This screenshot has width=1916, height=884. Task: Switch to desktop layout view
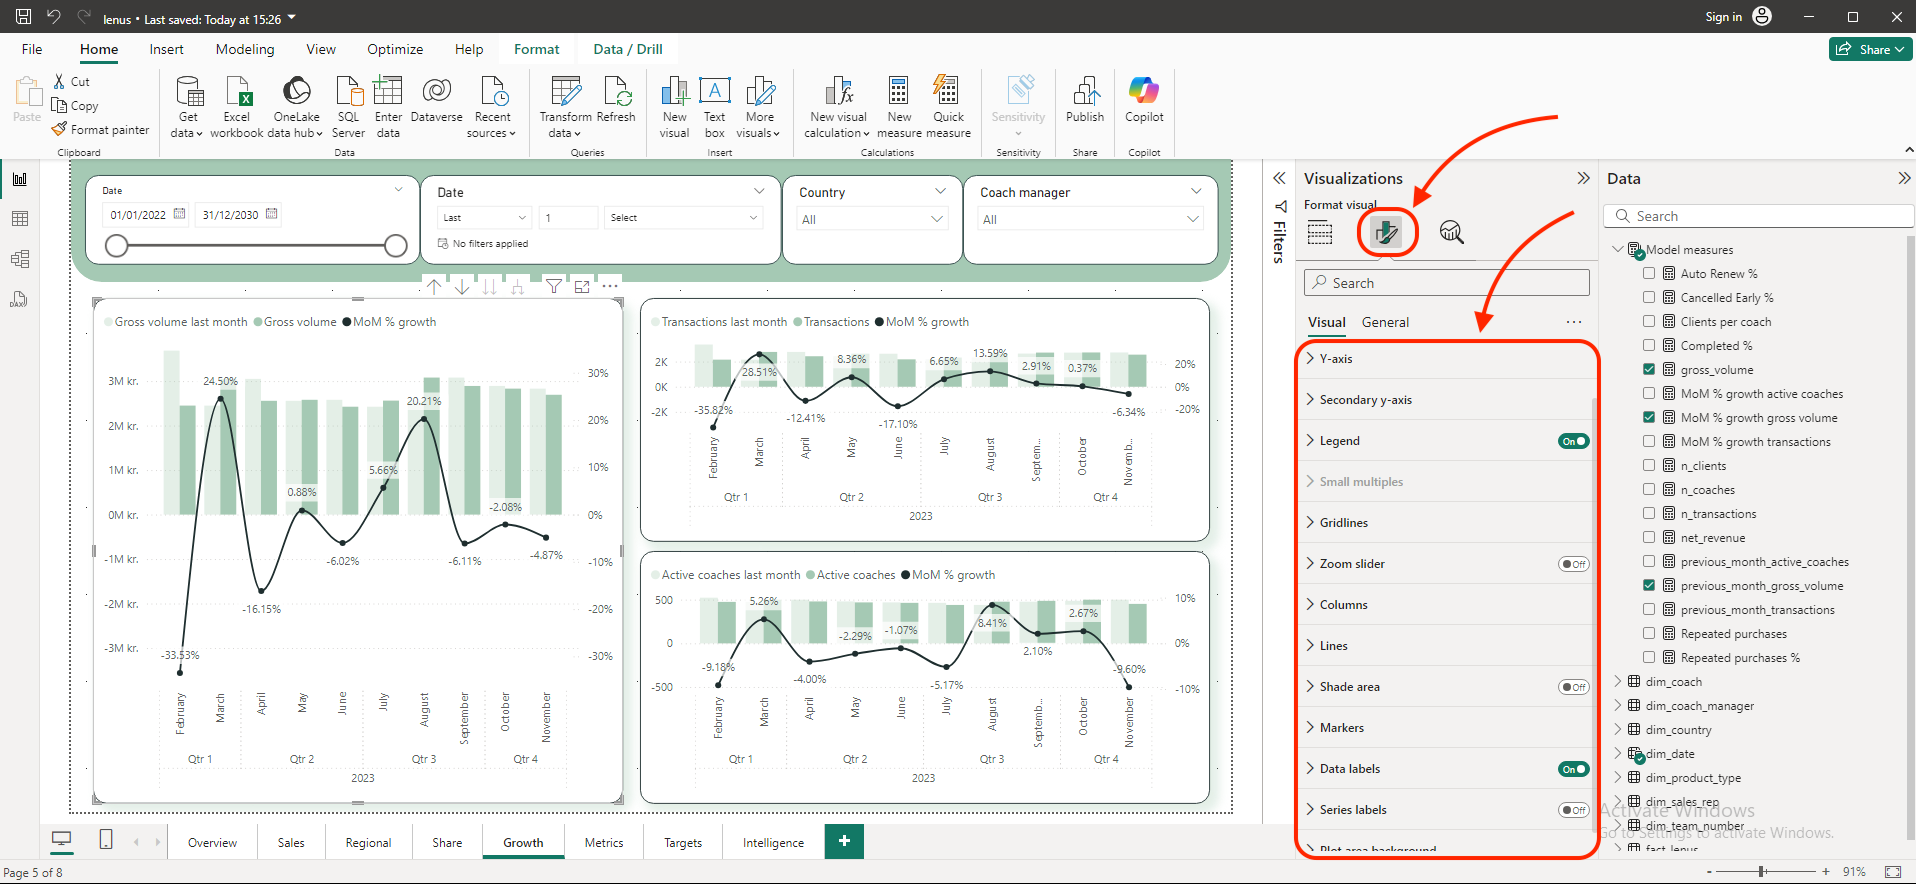coord(62,840)
